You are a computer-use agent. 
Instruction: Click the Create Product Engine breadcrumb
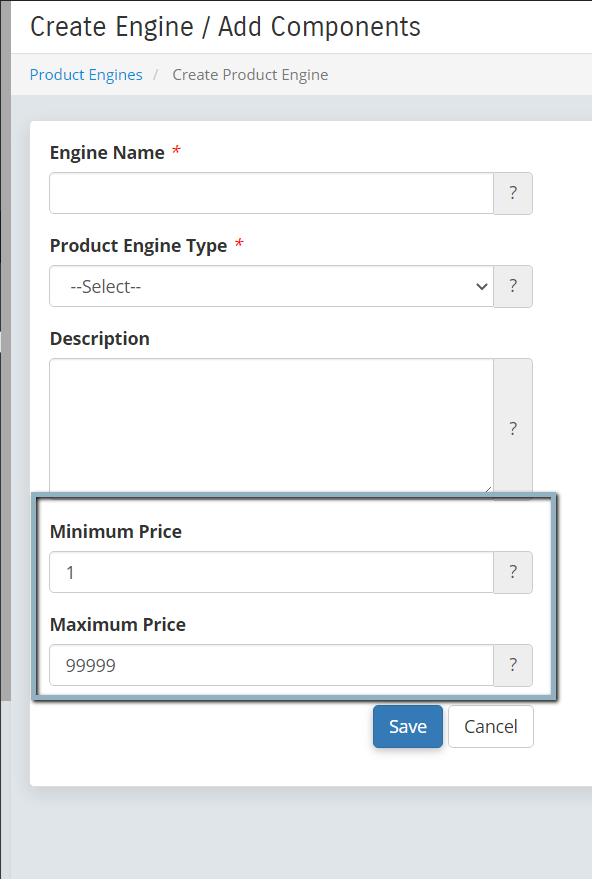click(x=250, y=75)
